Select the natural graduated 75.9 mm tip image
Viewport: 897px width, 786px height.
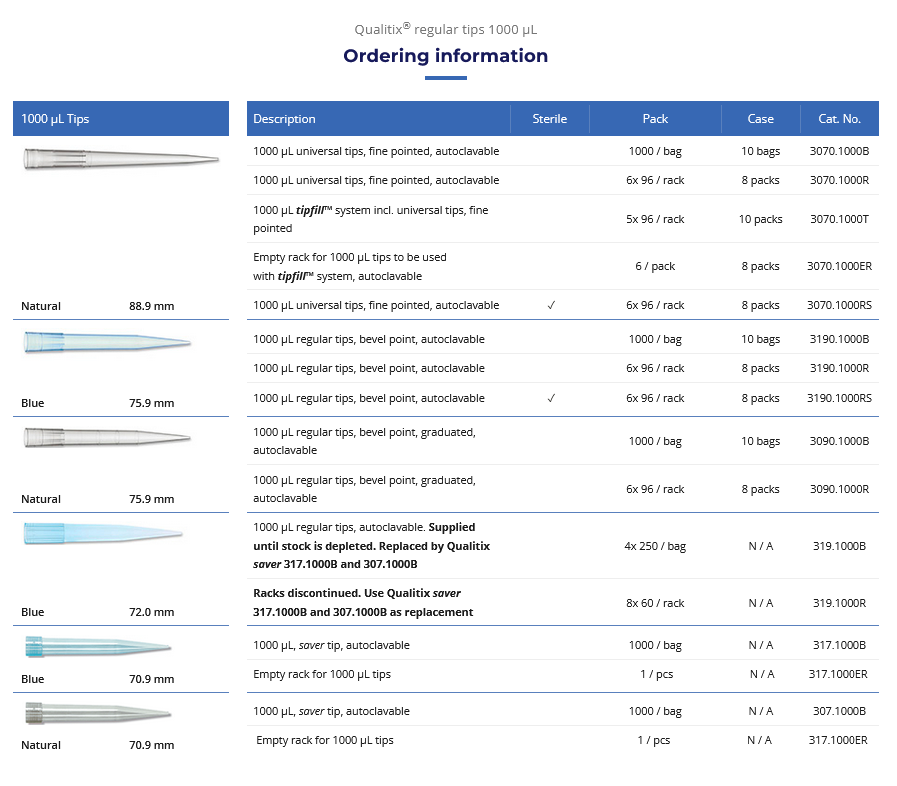[x=107, y=437]
